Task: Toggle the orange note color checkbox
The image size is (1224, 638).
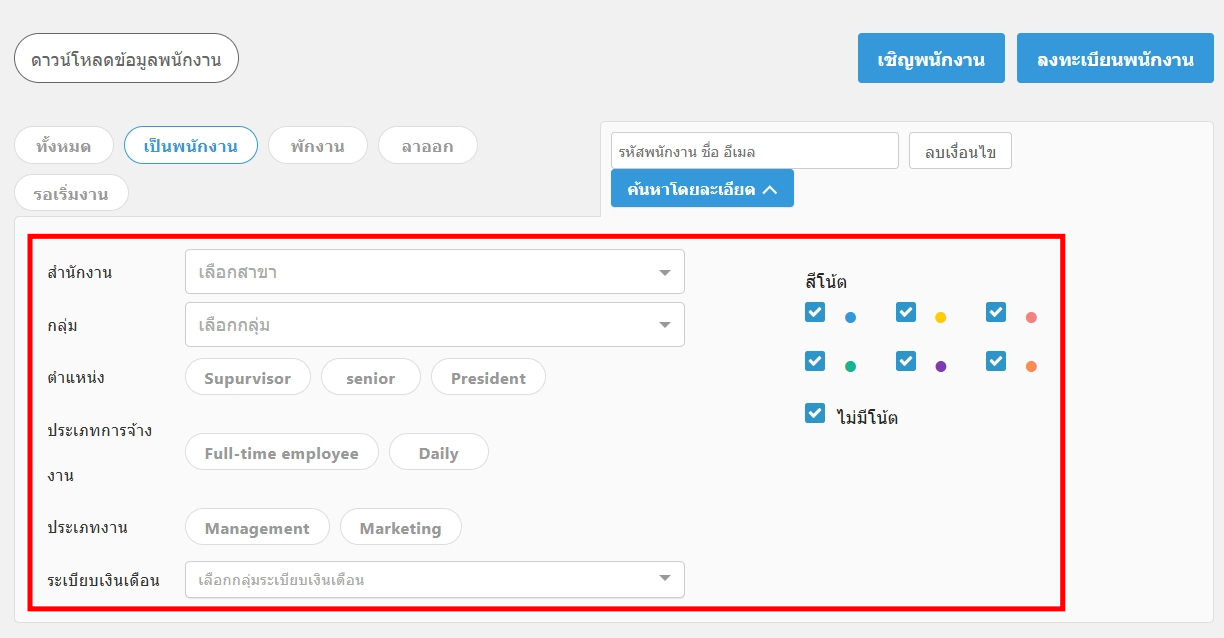Action: pos(996,361)
